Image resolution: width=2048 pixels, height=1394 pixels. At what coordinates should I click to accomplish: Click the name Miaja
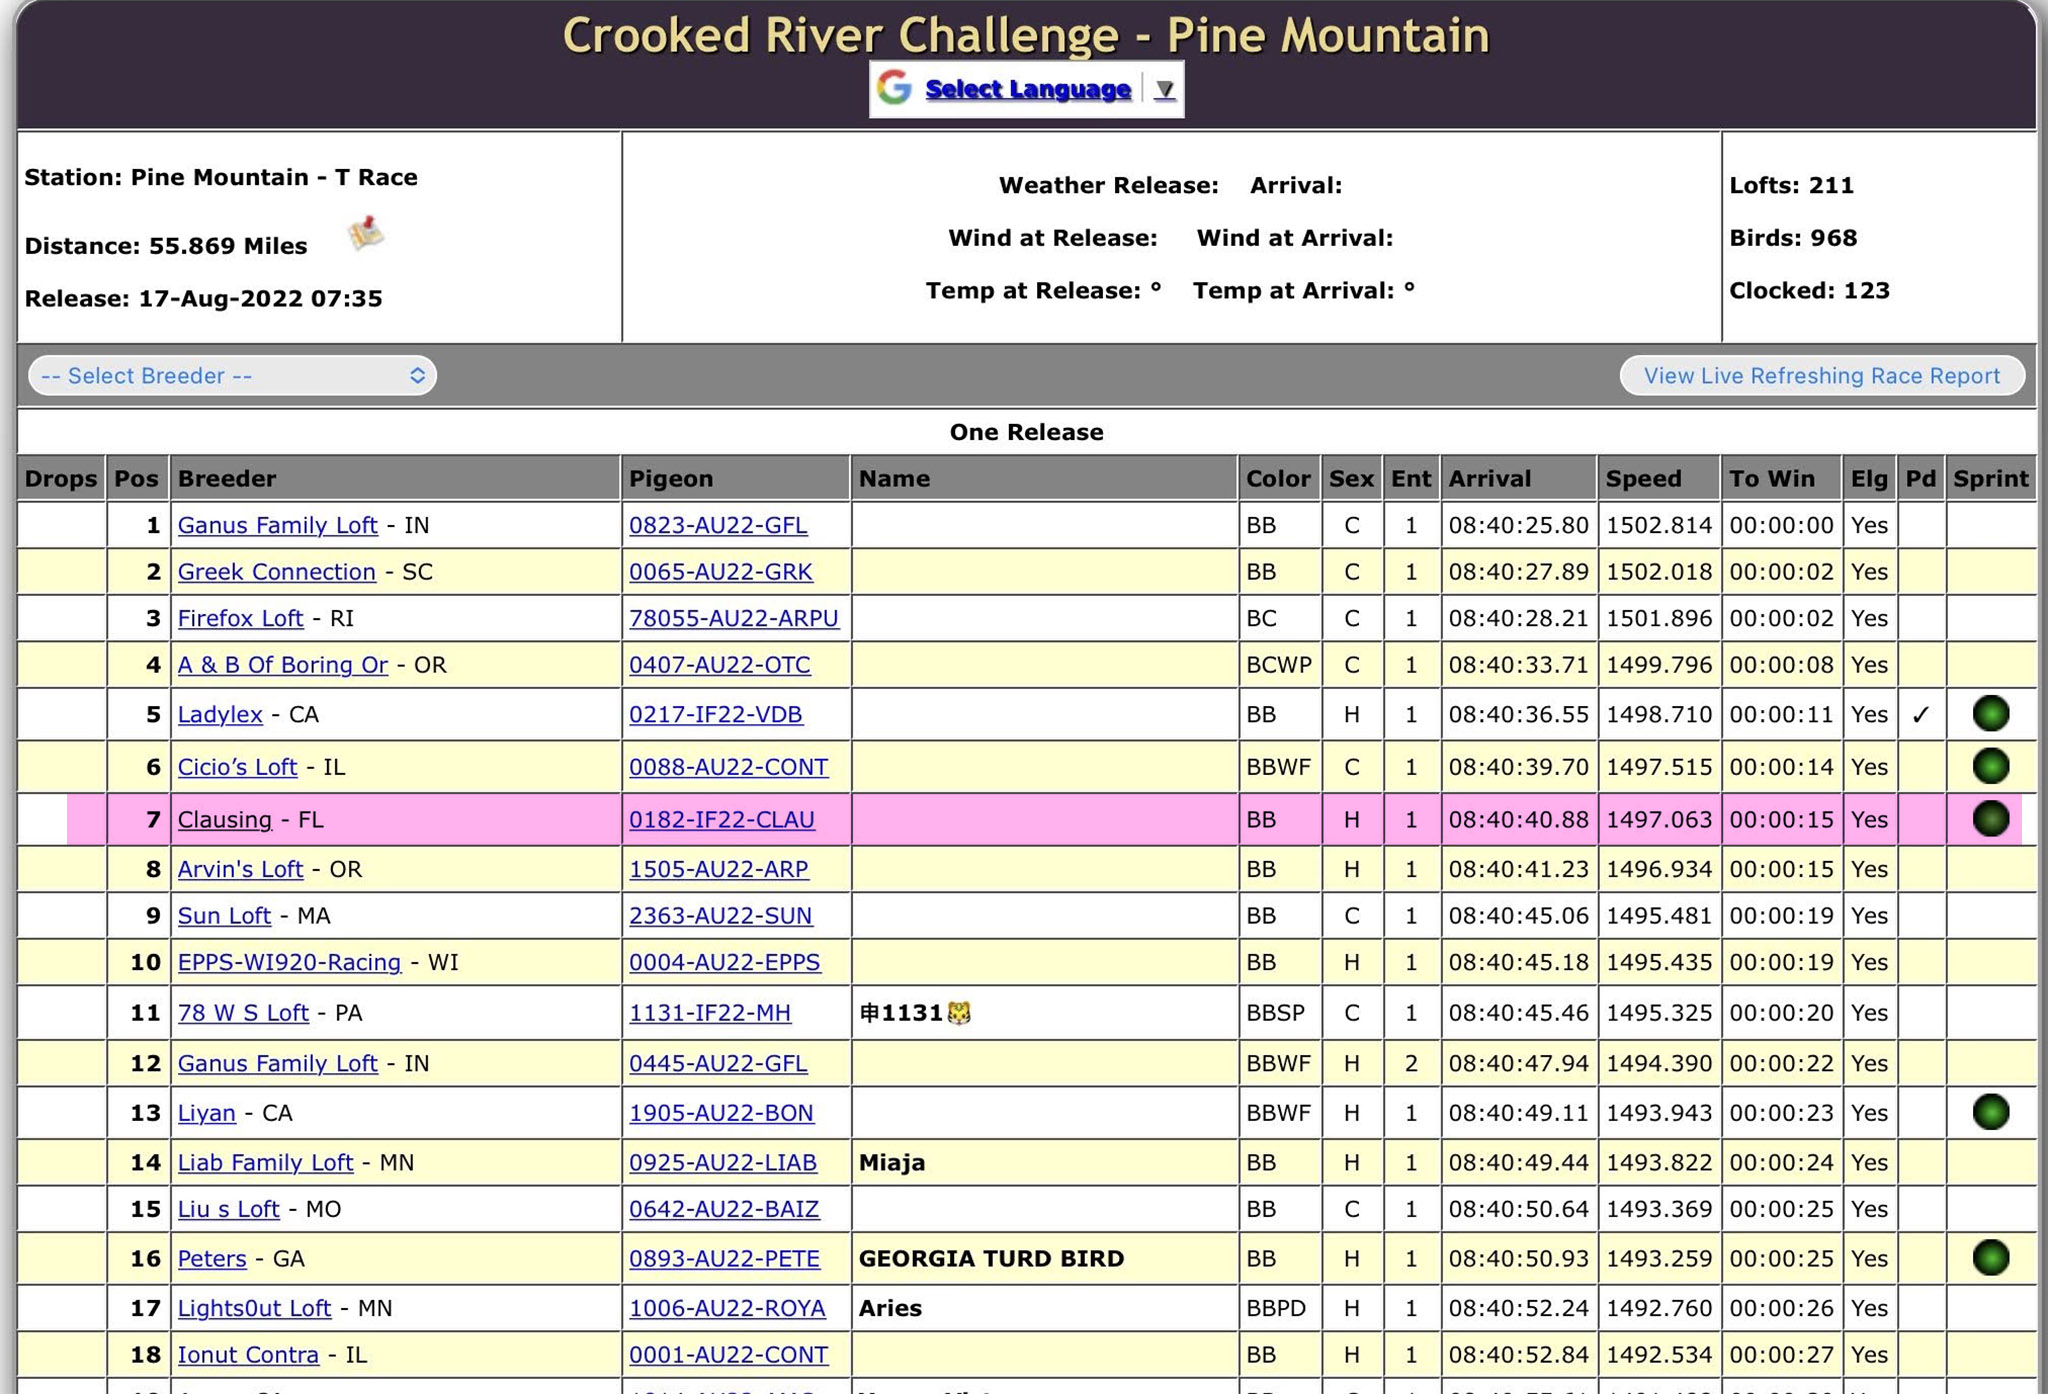(891, 1162)
